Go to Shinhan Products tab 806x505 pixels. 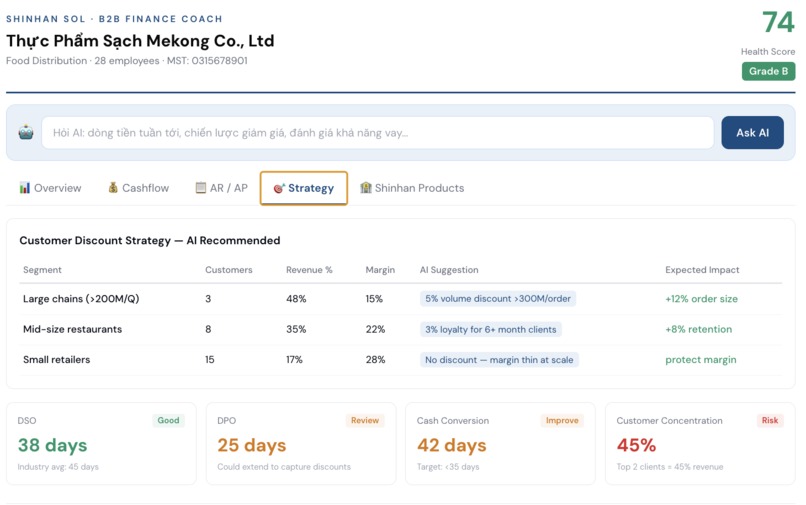412,188
